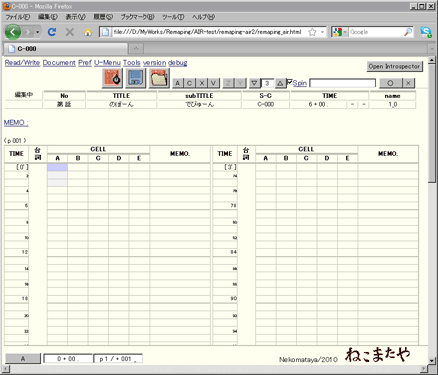Click the small X toolbar button
The height and width of the screenshot is (375, 438).
pos(202,83)
